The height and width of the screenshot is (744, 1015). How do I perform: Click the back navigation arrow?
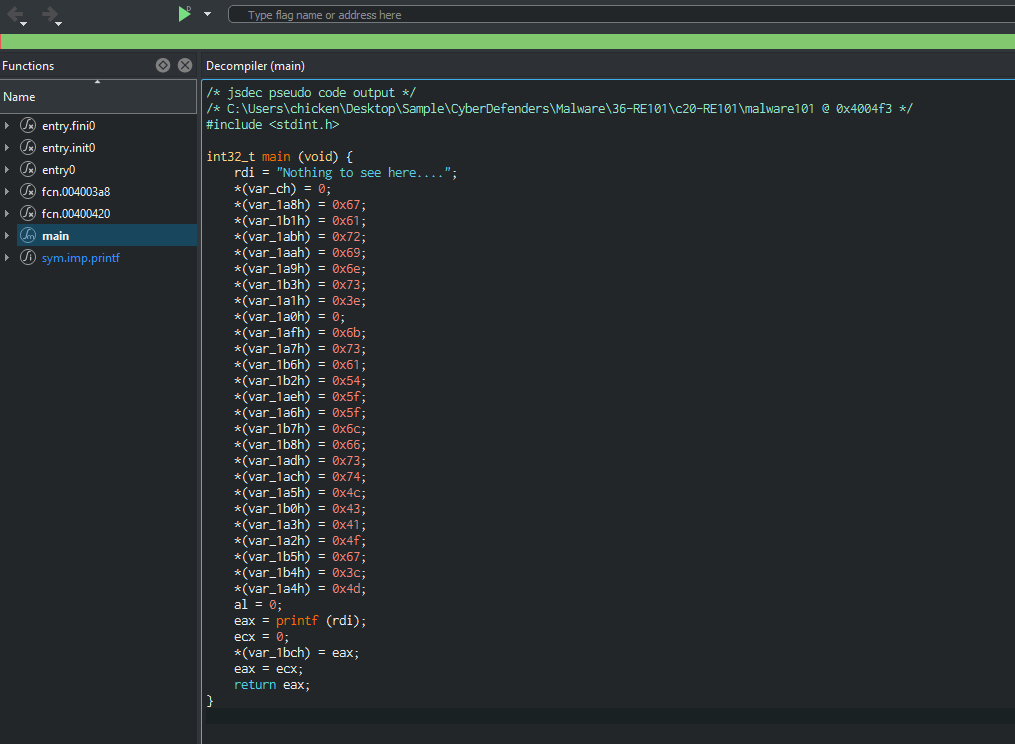pos(15,13)
